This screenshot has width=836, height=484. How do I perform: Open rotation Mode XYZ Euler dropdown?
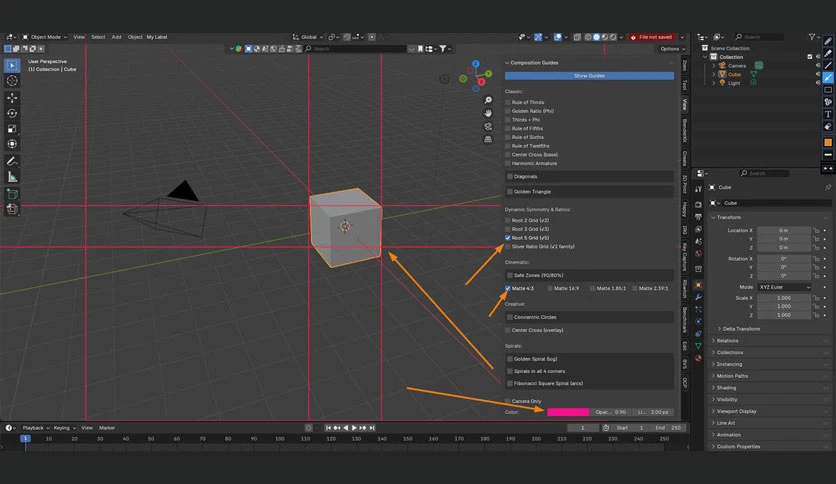(784, 287)
